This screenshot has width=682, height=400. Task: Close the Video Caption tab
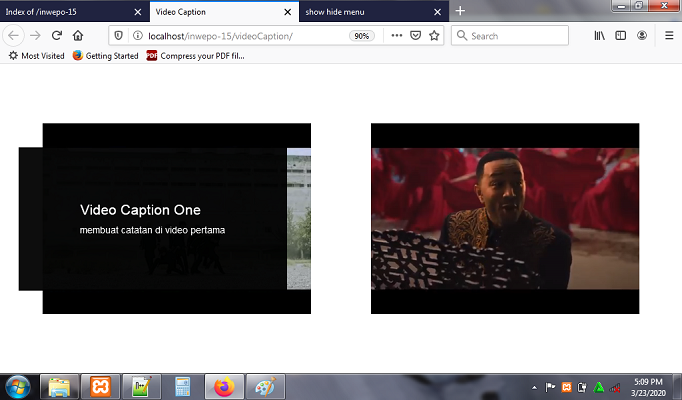[x=288, y=11]
